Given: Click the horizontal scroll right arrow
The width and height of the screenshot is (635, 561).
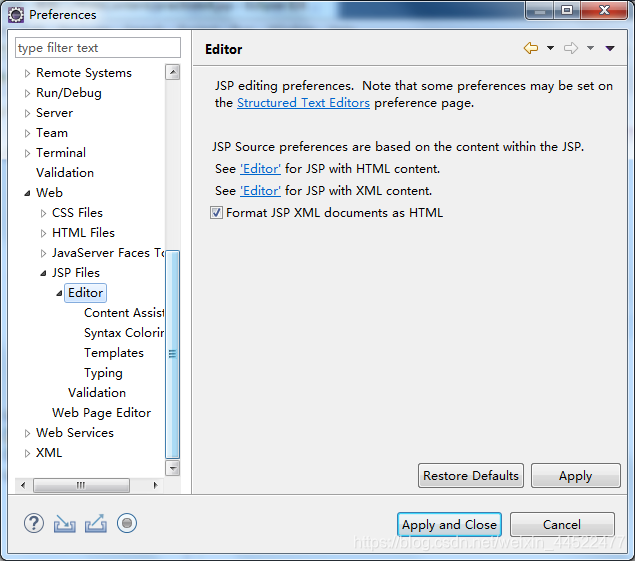Looking at the screenshot, I should pyautogui.click(x=156, y=485).
